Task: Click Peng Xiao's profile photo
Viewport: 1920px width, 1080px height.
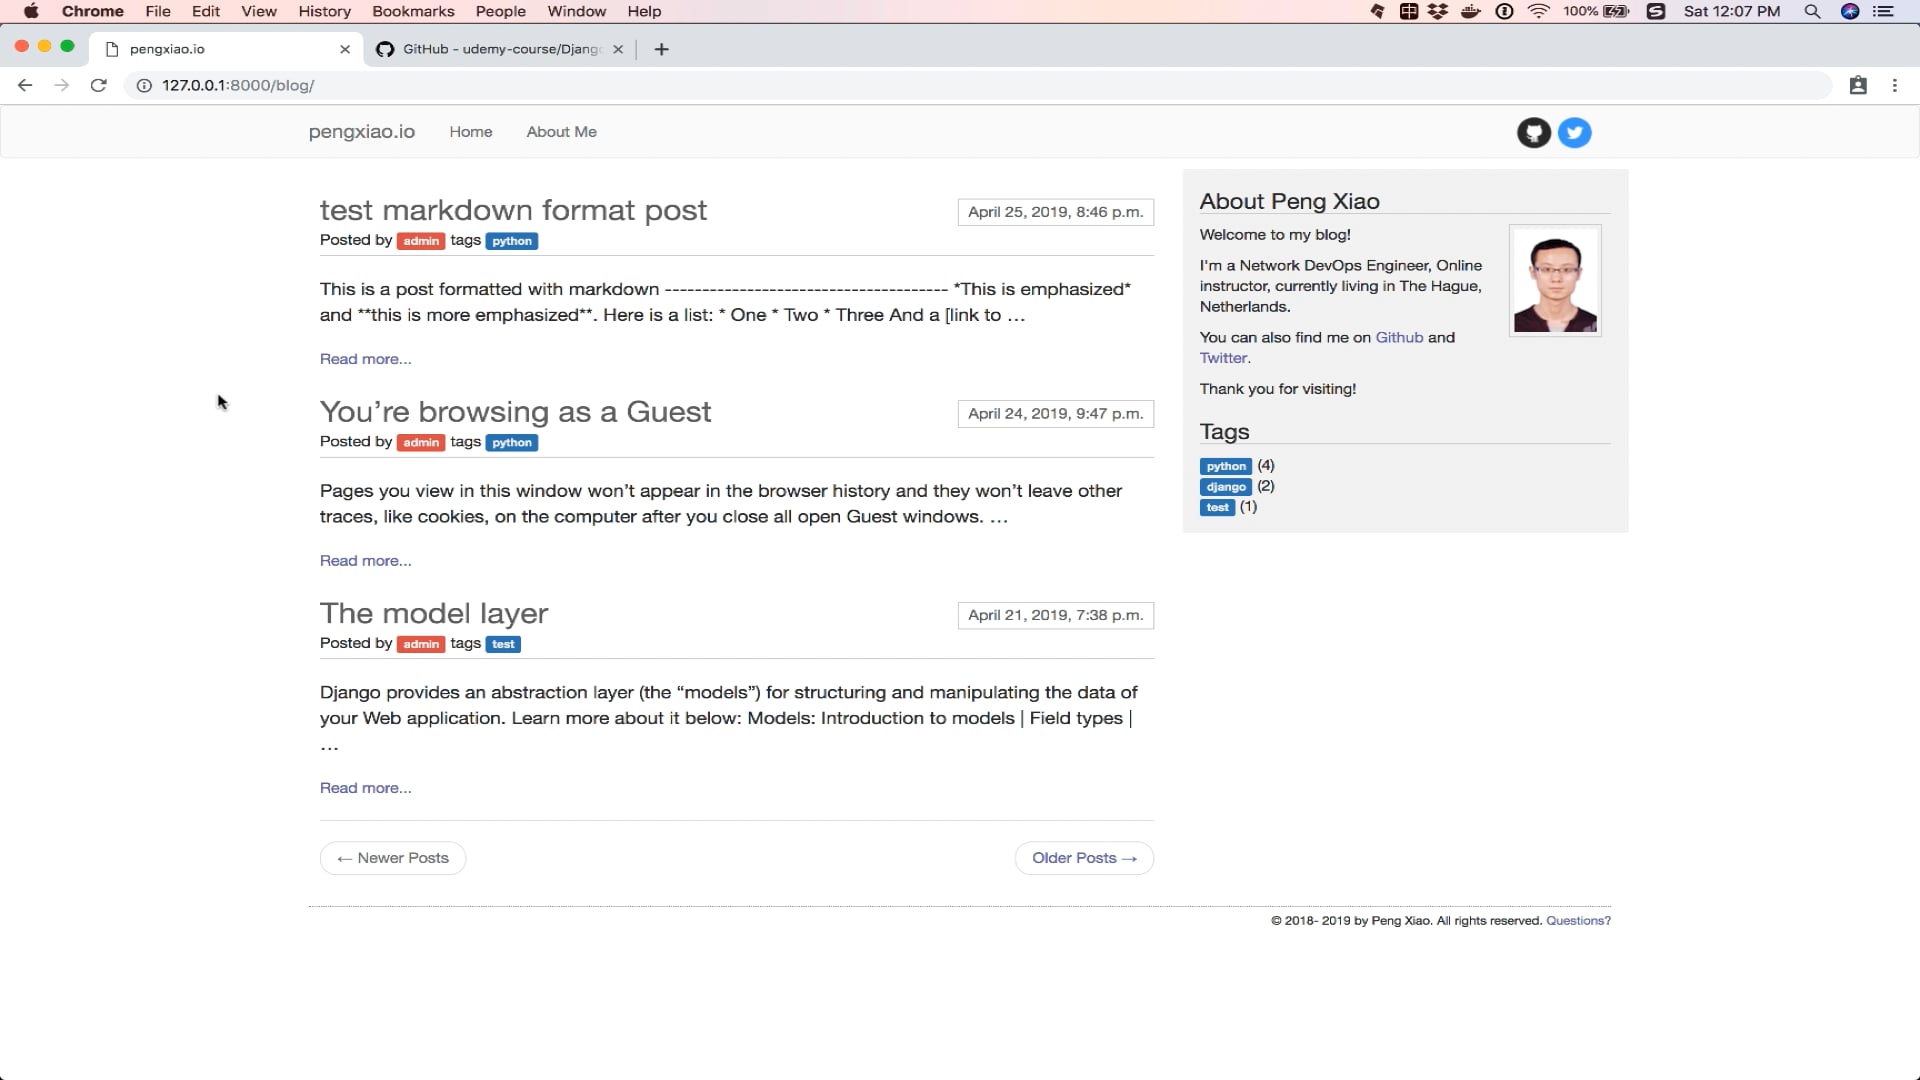Action: point(1554,281)
